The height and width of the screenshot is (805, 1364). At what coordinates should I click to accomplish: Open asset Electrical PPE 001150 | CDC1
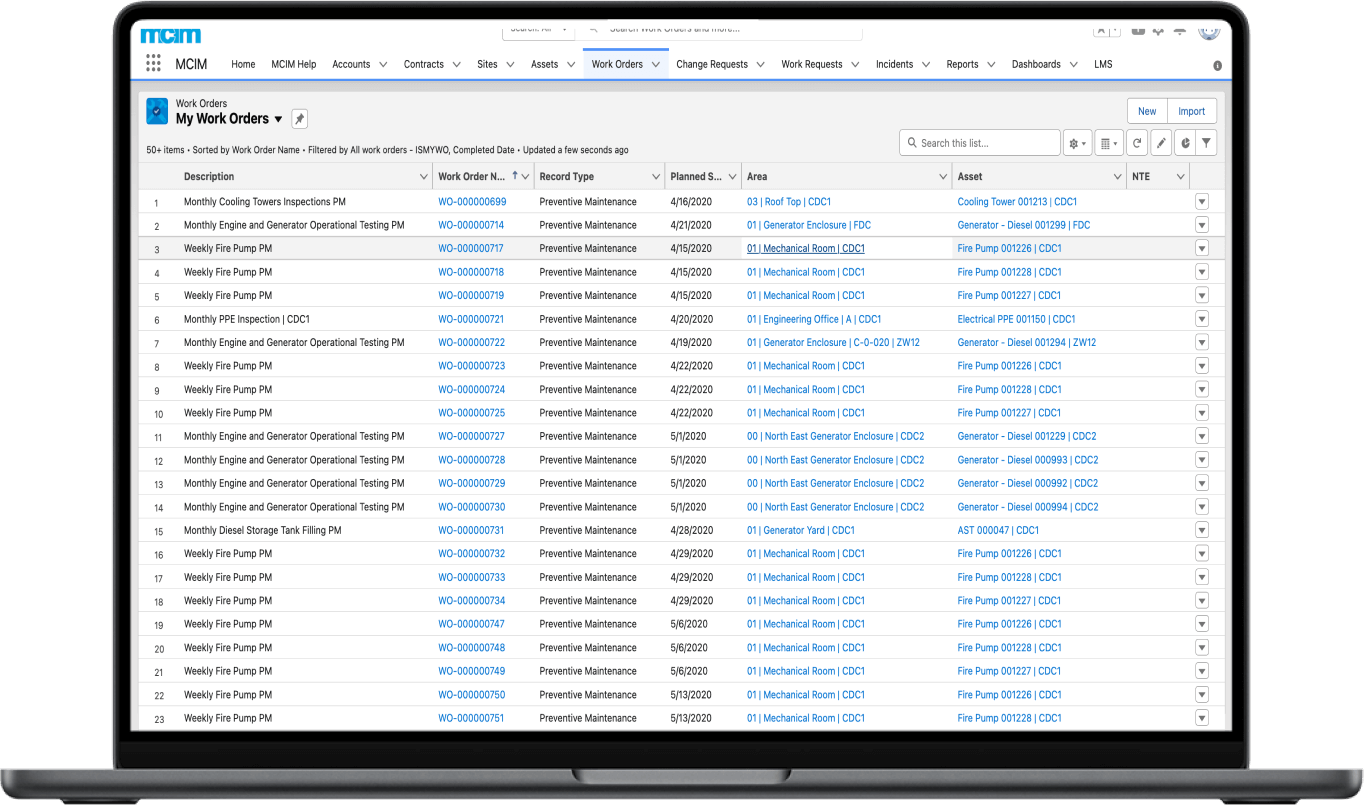(x=1016, y=319)
